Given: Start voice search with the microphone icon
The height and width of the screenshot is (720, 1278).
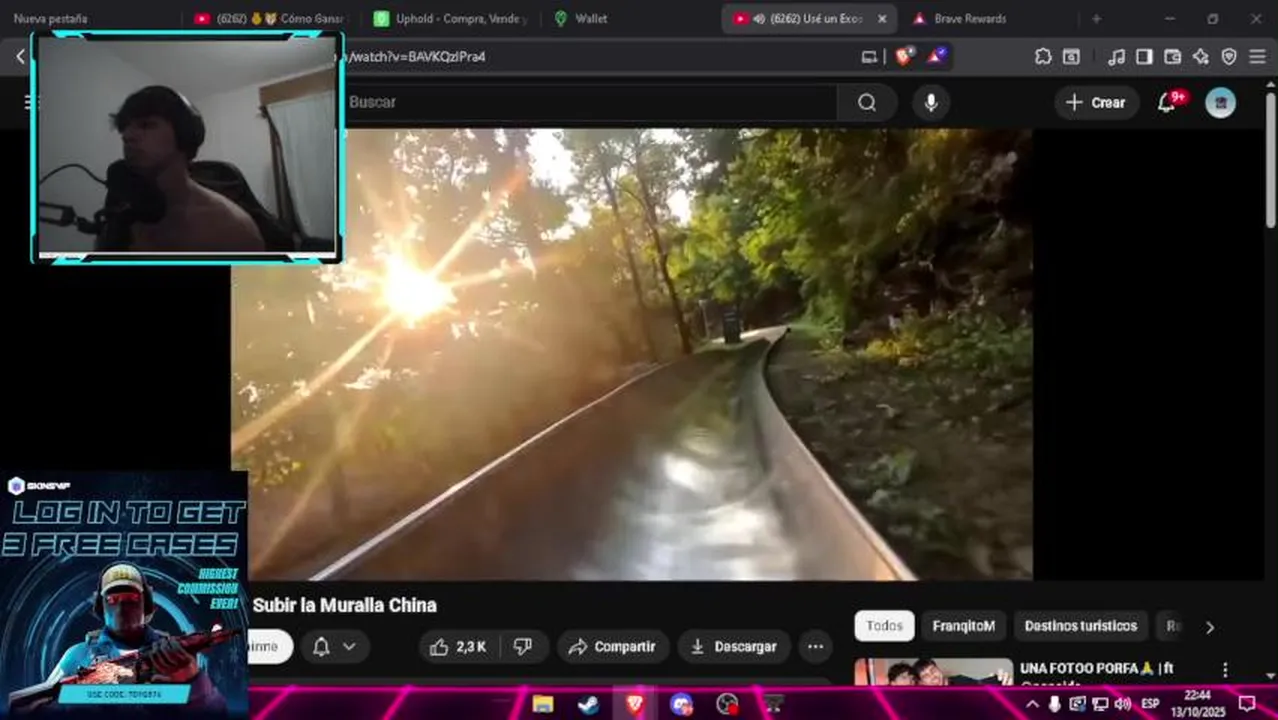Looking at the screenshot, I should pos(931,102).
